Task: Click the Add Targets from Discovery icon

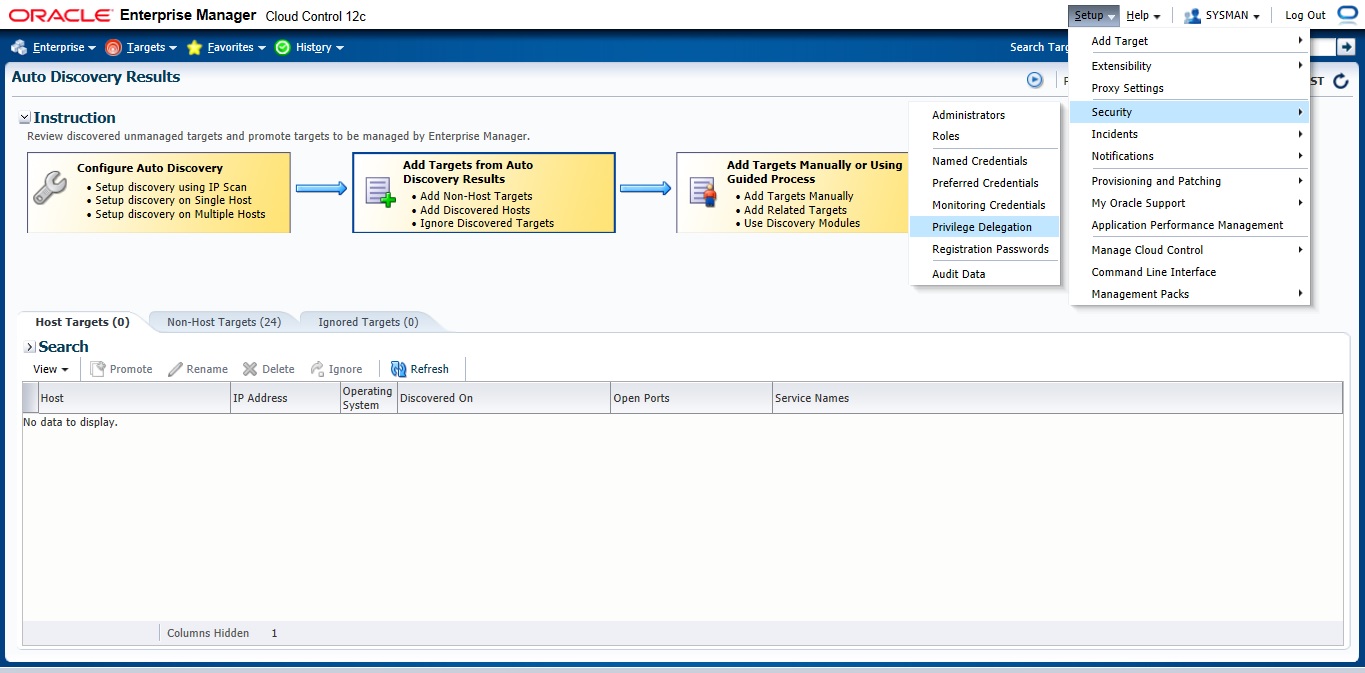Action: tap(380, 191)
